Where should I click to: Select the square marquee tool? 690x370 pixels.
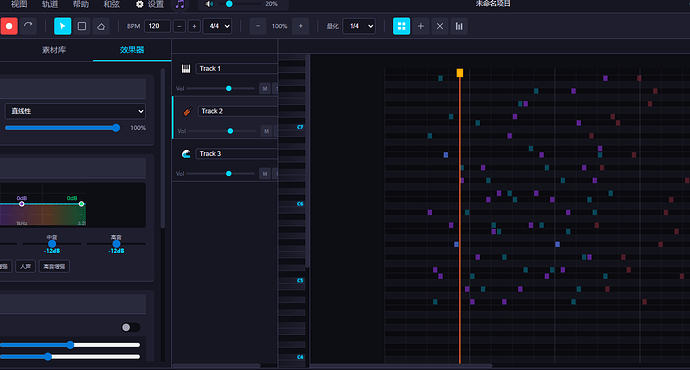pyautogui.click(x=82, y=26)
